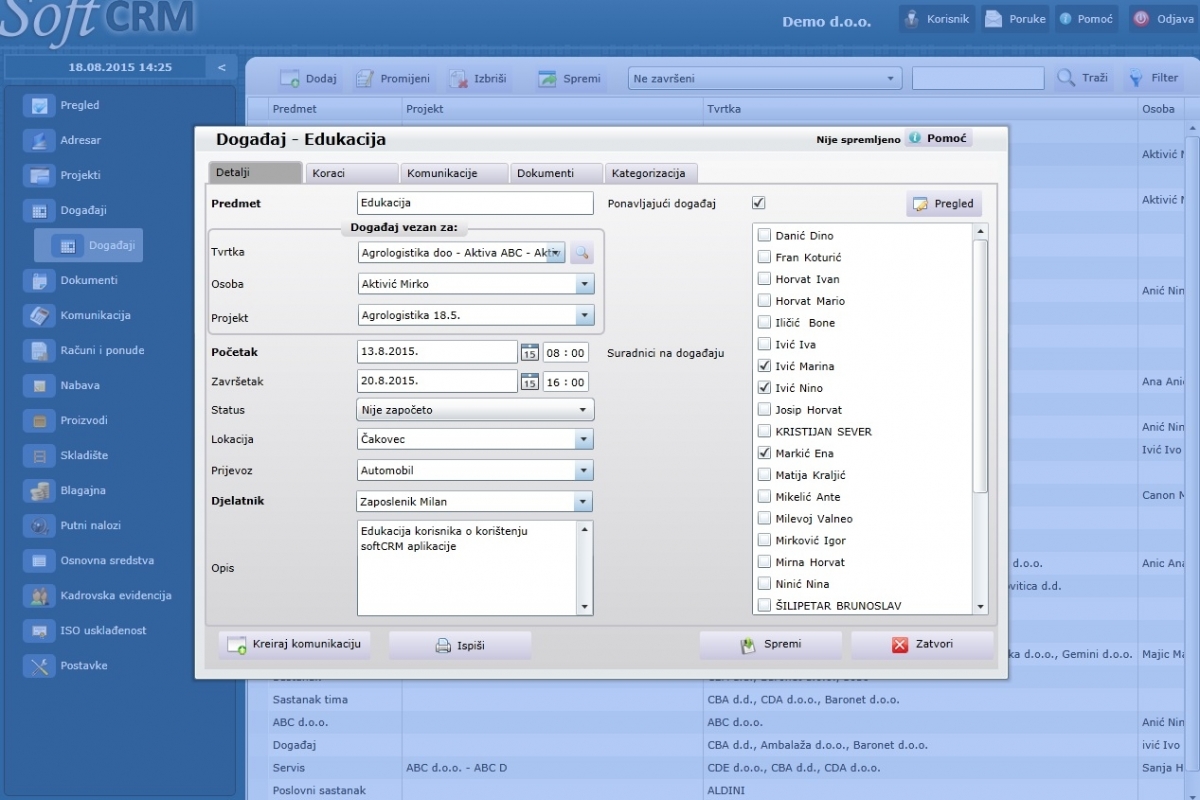Viewport: 1200px width, 800px height.
Task: Open the Adresar sidebar icon
Action: pos(39,141)
